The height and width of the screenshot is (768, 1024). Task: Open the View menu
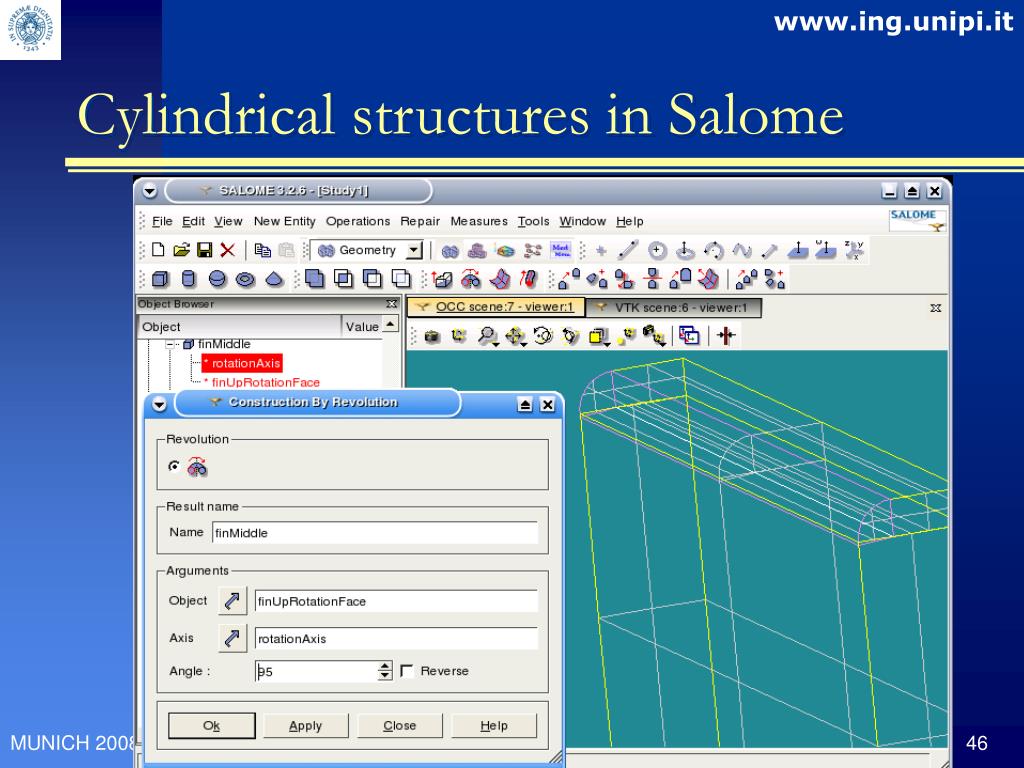click(x=228, y=221)
